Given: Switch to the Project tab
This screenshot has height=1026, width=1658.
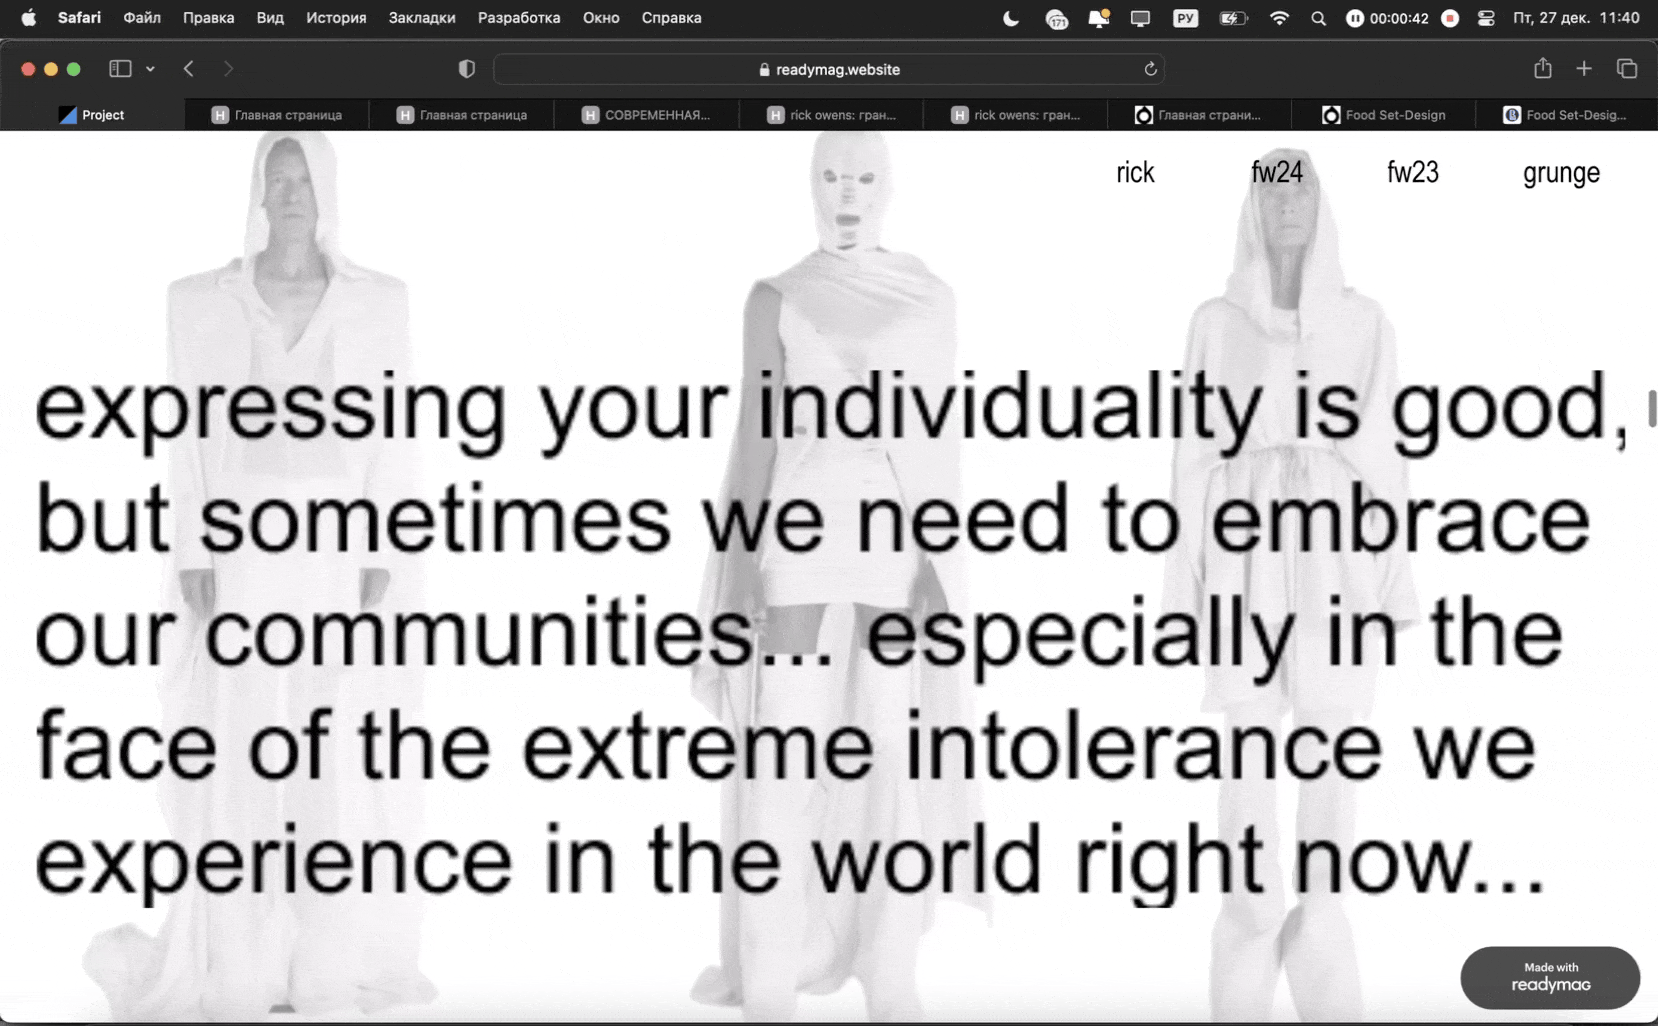Looking at the screenshot, I should tap(92, 115).
